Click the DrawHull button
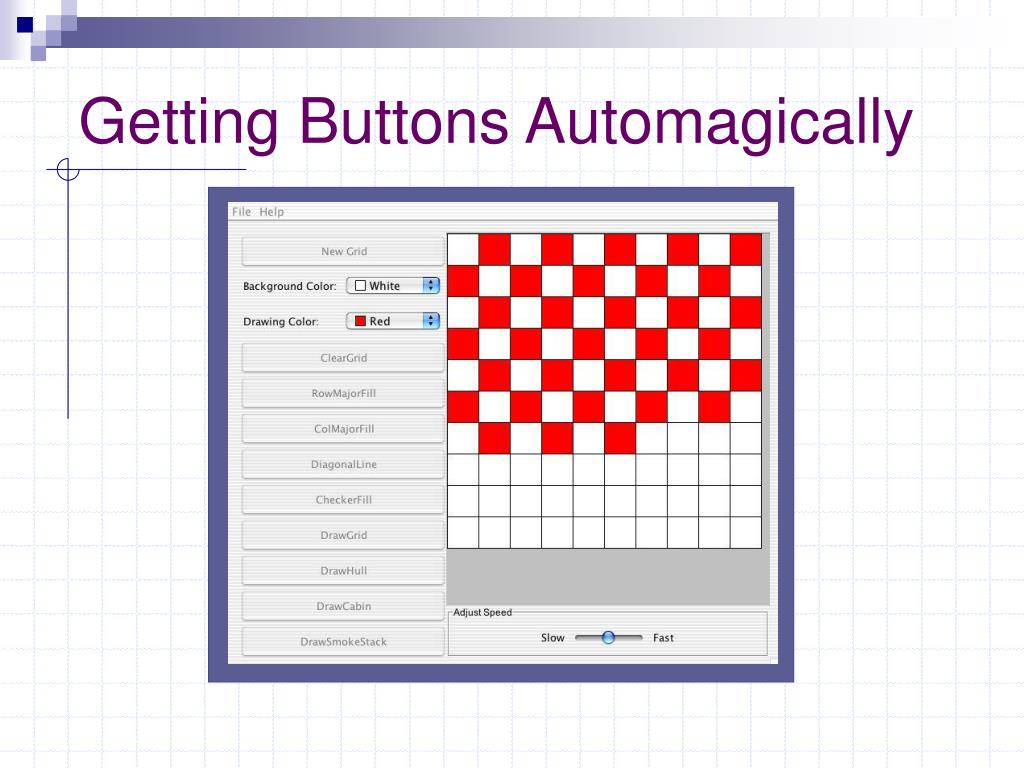This screenshot has height=768, width=1024. pyautogui.click(x=344, y=571)
